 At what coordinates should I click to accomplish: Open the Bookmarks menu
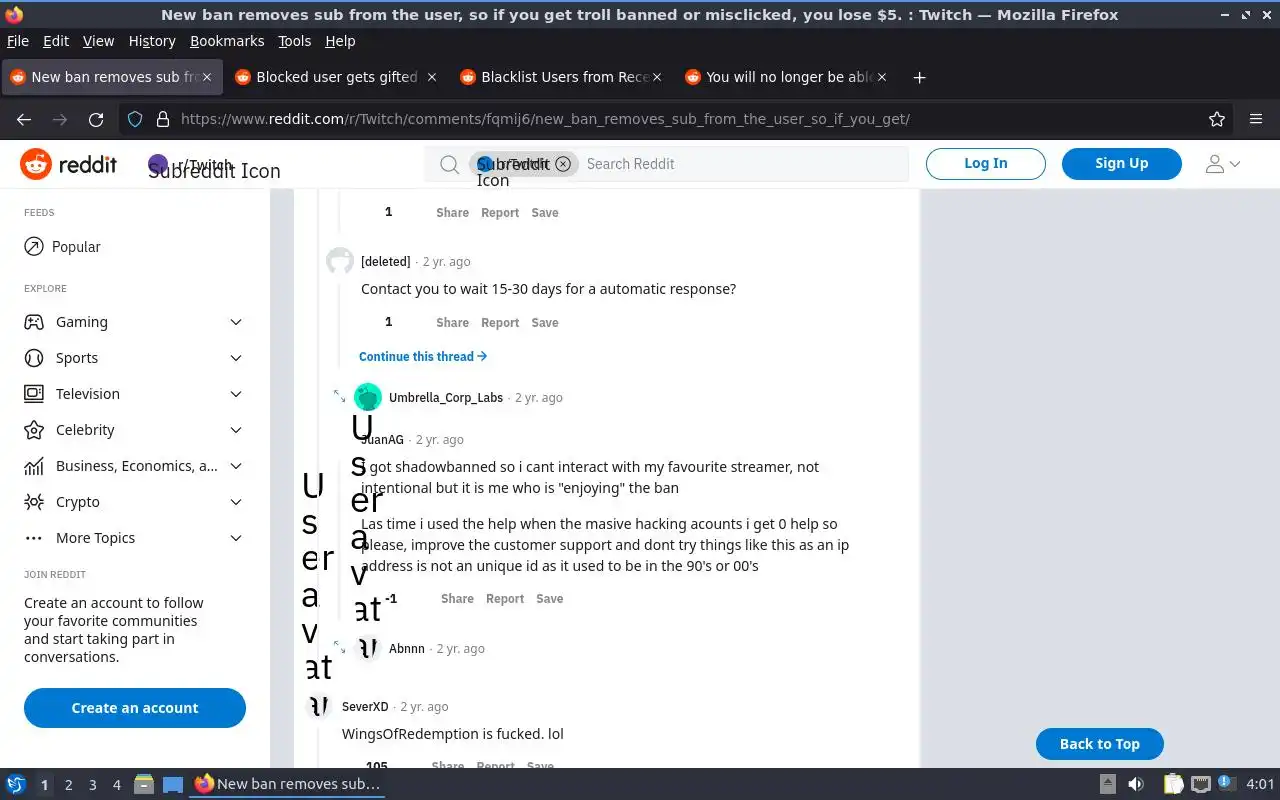point(227,41)
